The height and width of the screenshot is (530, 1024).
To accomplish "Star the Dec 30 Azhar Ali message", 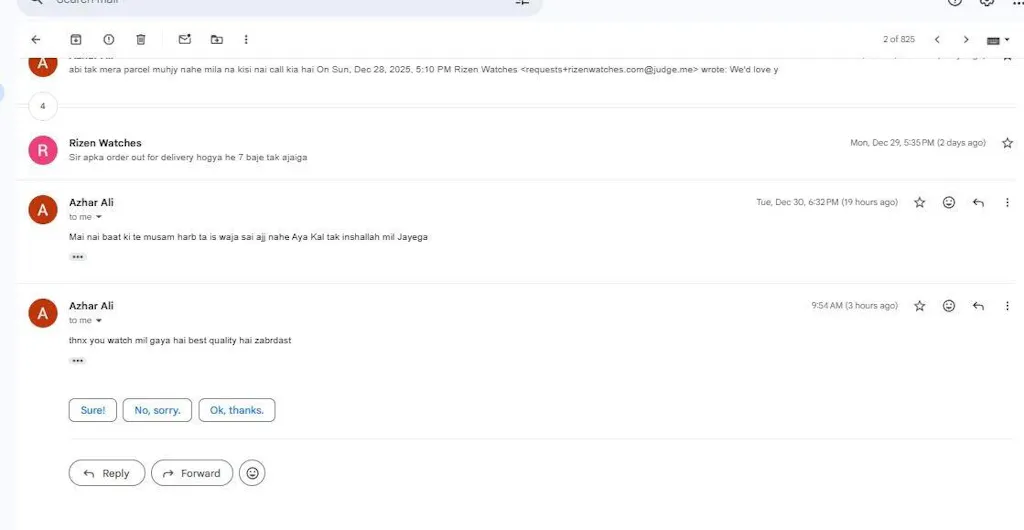I will 920,202.
